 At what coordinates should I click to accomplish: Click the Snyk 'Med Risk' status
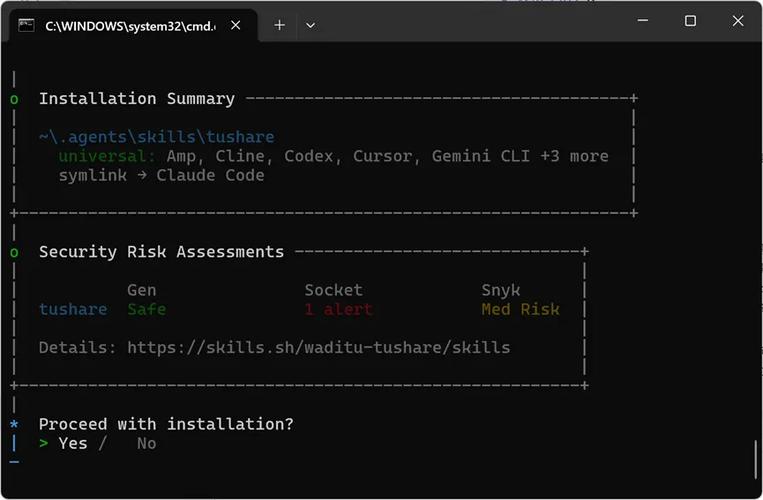[x=521, y=309]
